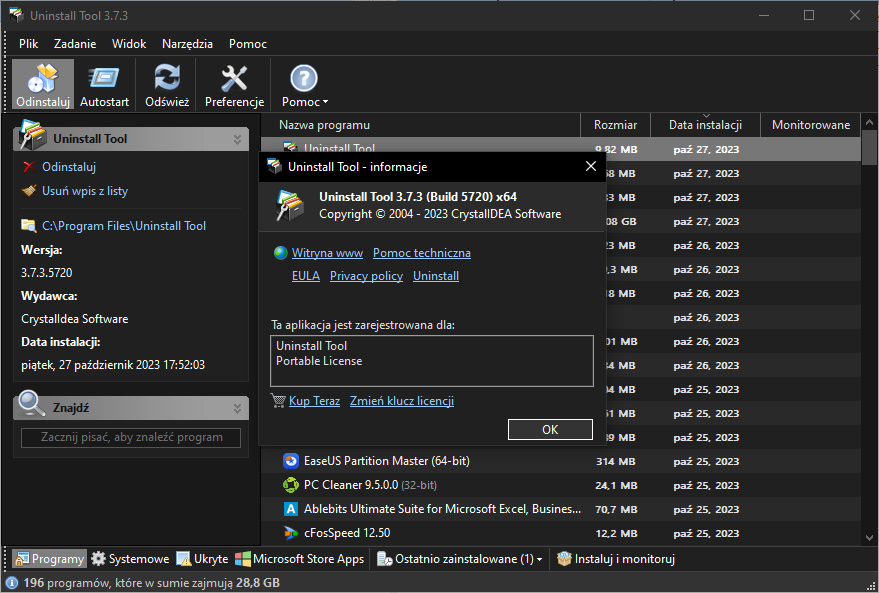The width and height of the screenshot is (879, 593).
Task: Refresh the list with the Odśwież icon
Action: pyautogui.click(x=167, y=77)
